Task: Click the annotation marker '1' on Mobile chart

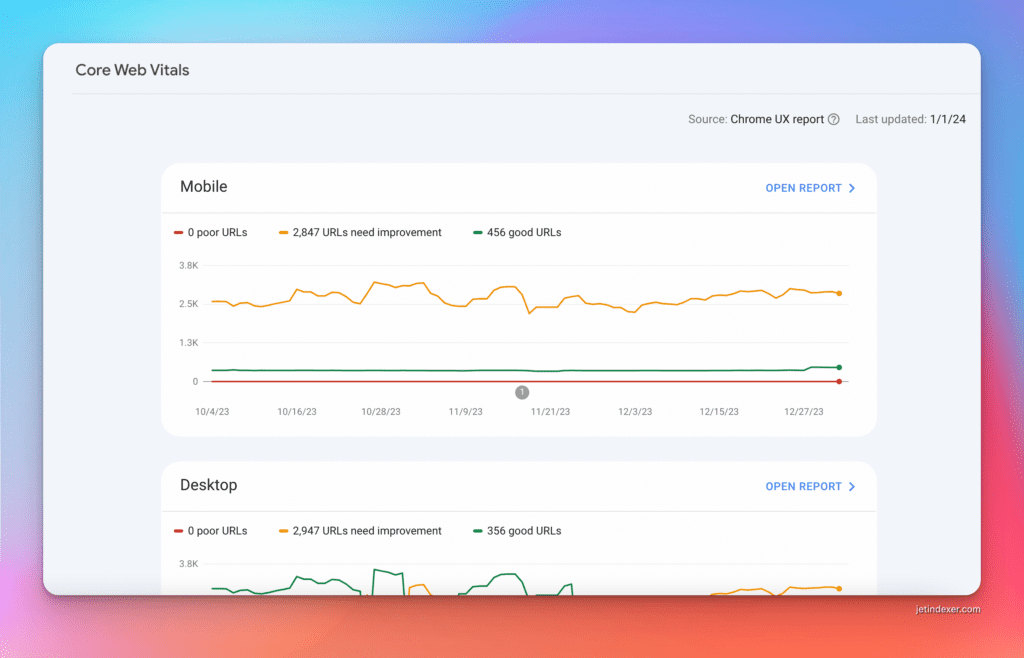Action: coord(522,393)
